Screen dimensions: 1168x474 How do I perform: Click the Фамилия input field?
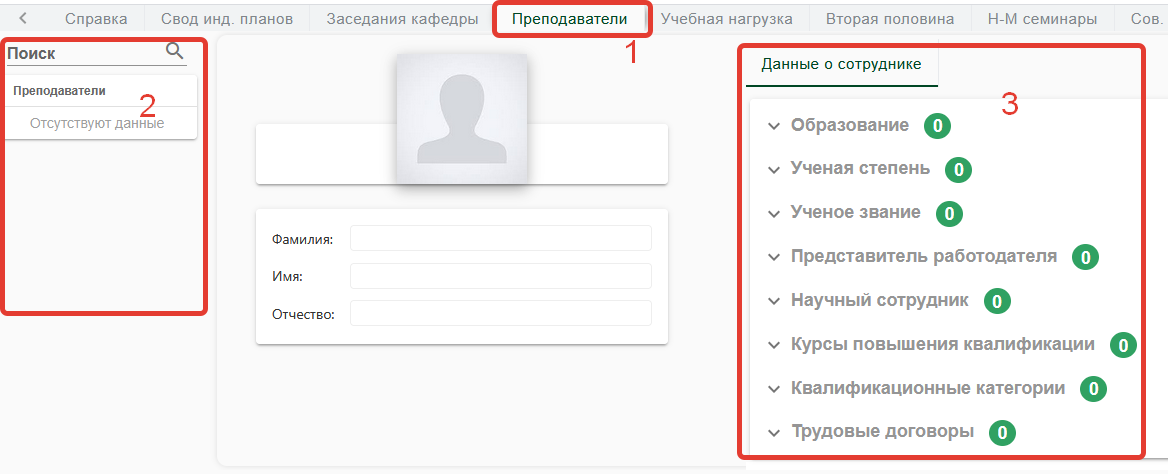pyautogui.click(x=500, y=239)
